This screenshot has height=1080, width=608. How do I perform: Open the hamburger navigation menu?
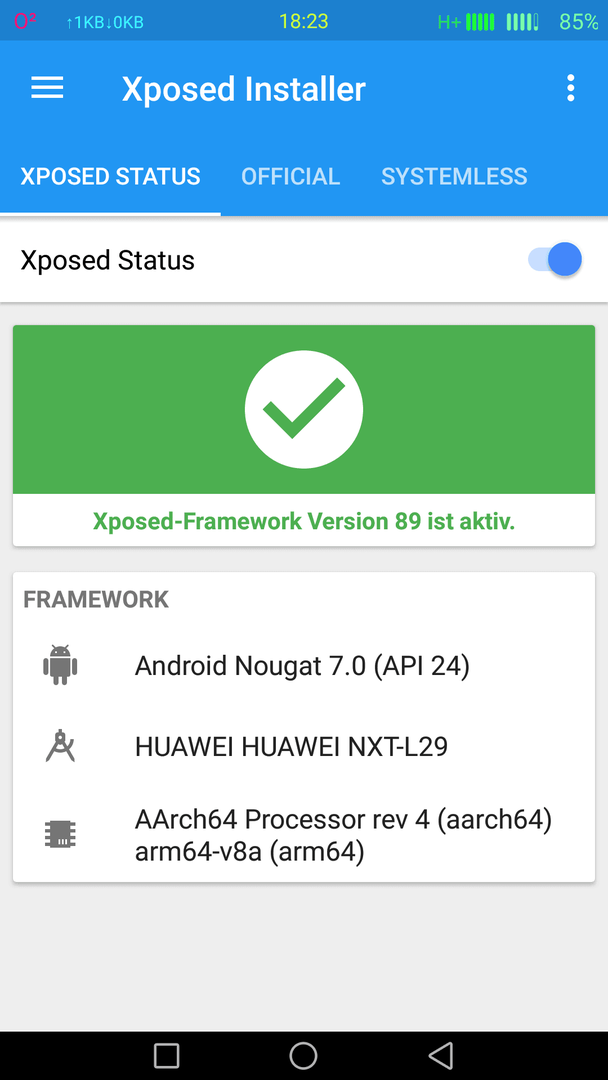48,88
